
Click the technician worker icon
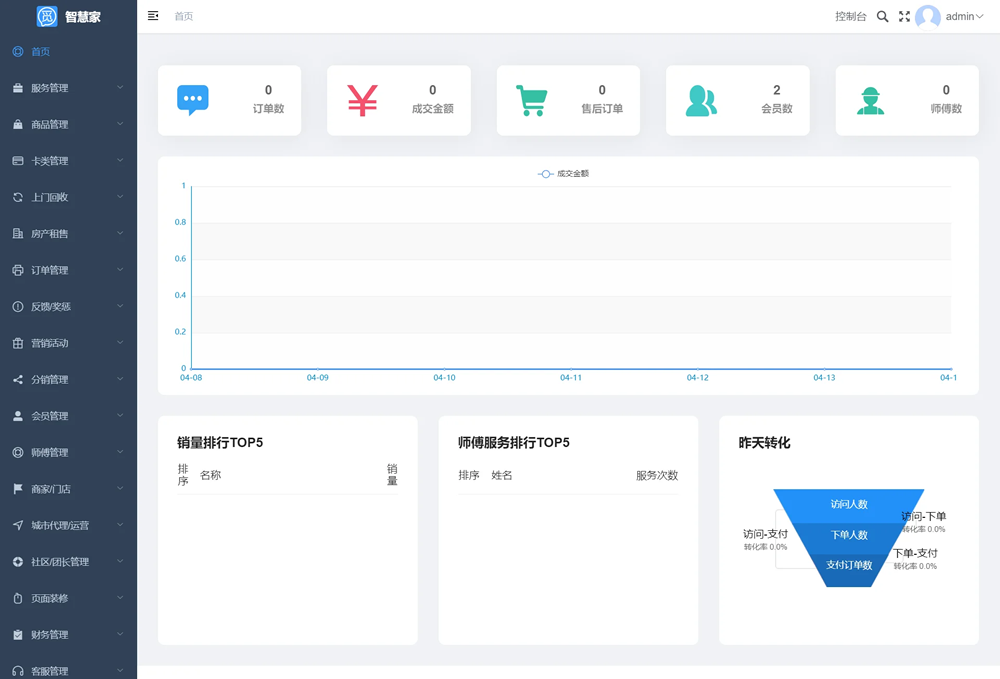point(870,100)
